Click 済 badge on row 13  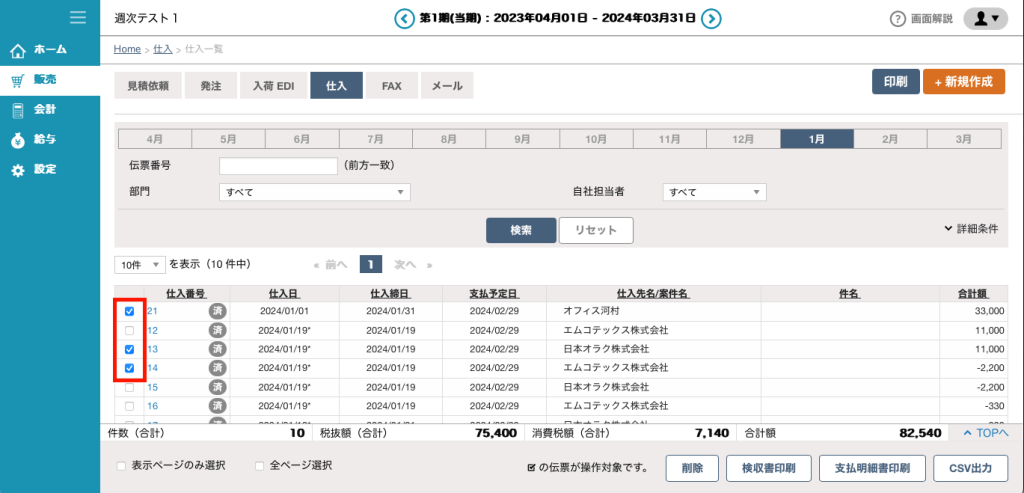click(217, 349)
